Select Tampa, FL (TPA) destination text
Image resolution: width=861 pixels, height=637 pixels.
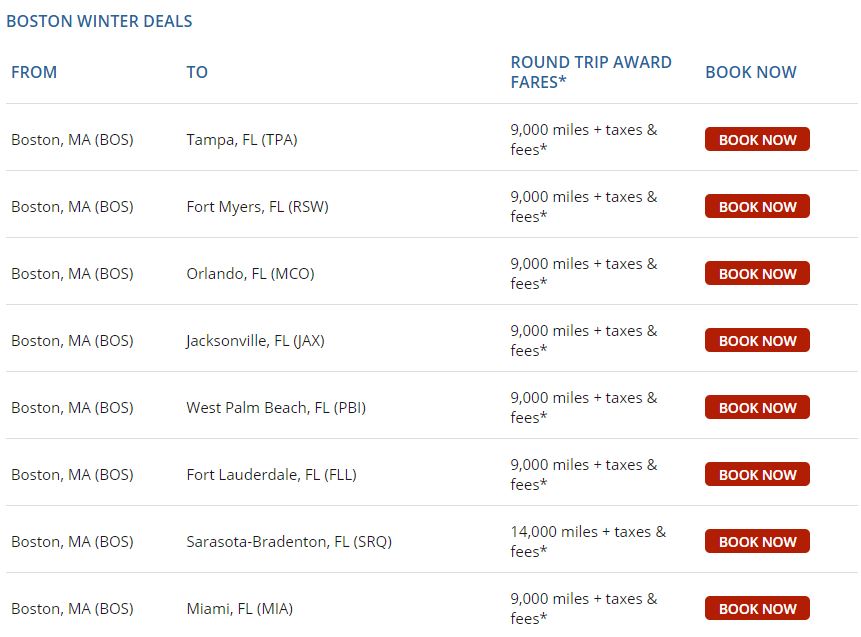241,140
